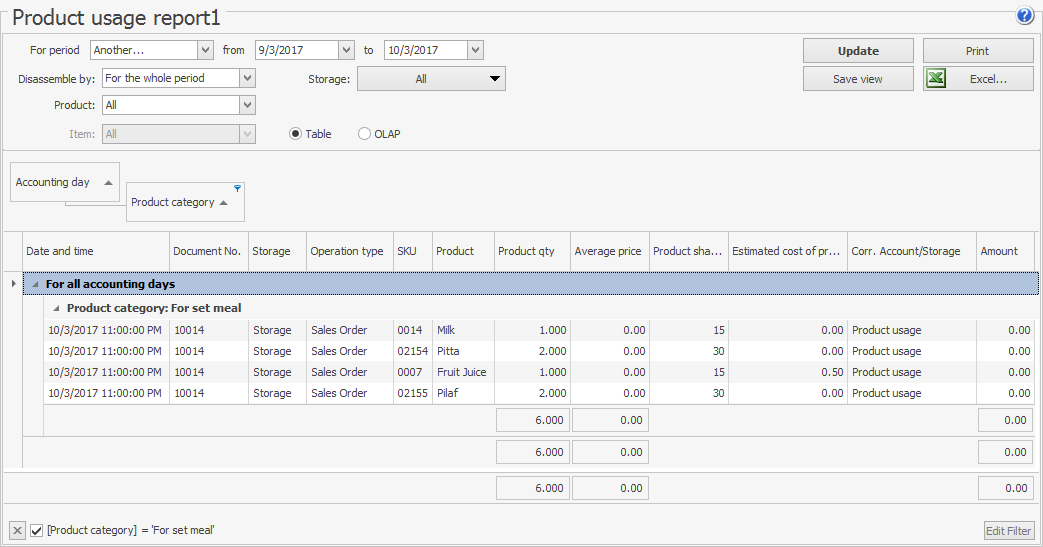Open the Storage dropdown
This screenshot has height=547, width=1043.
pos(494,79)
